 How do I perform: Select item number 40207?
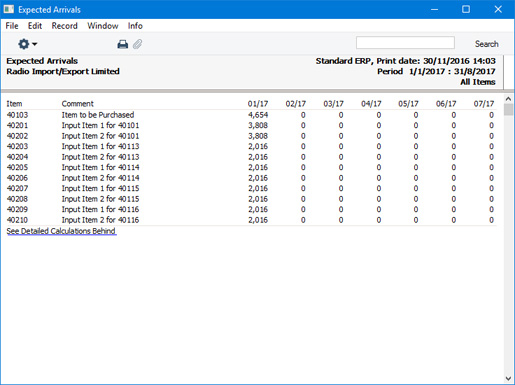point(17,188)
